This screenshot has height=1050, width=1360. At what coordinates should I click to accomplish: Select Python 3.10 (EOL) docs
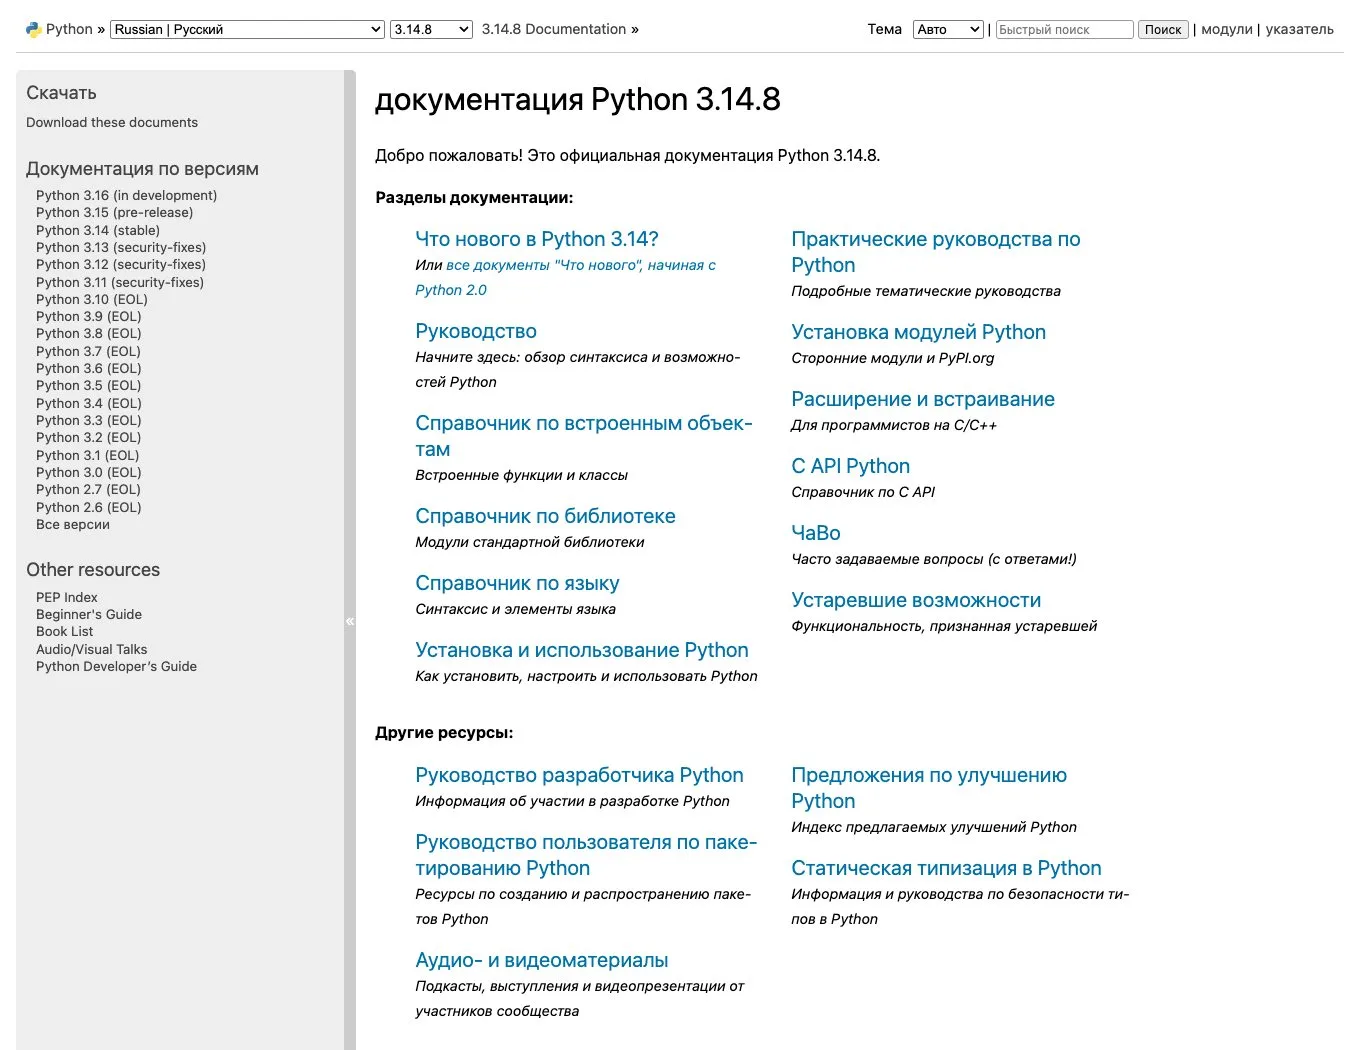92,299
